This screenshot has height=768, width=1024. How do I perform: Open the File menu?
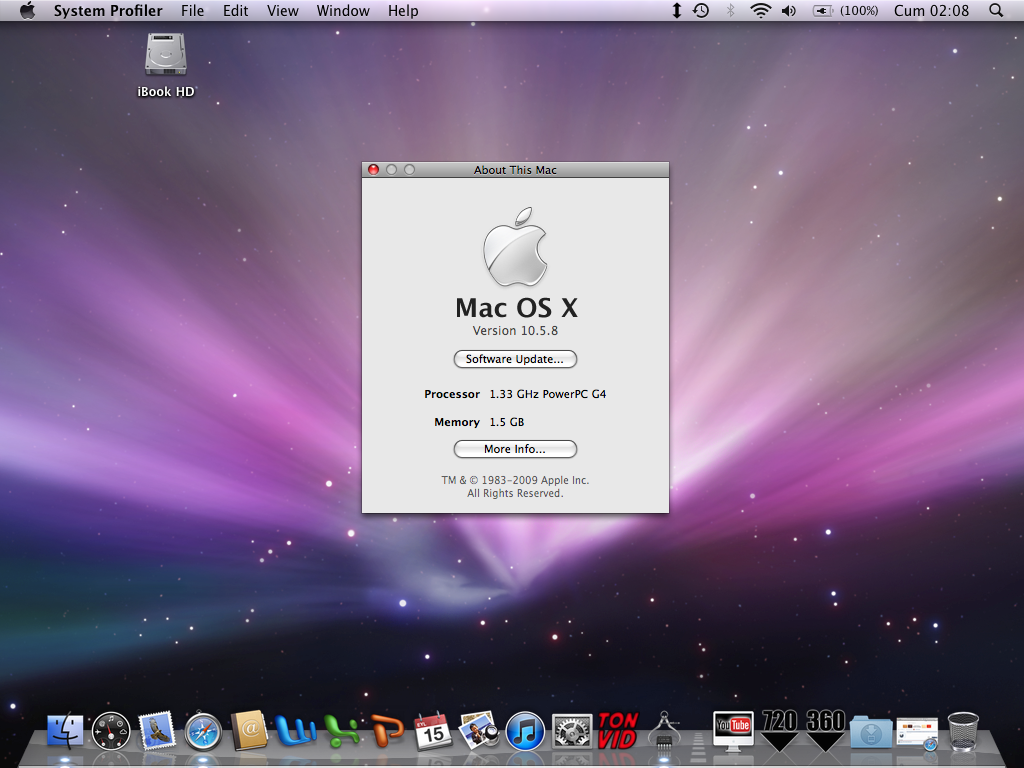pos(193,10)
